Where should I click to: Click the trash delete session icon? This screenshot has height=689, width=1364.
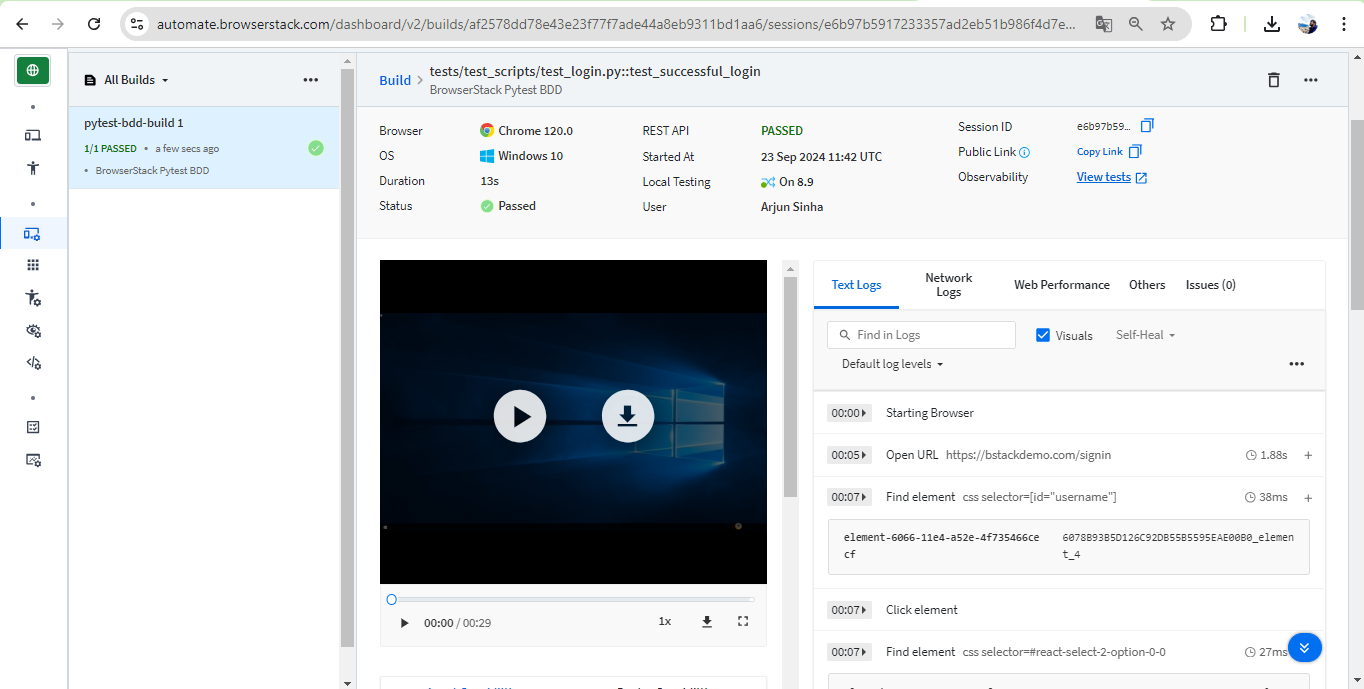point(1273,80)
